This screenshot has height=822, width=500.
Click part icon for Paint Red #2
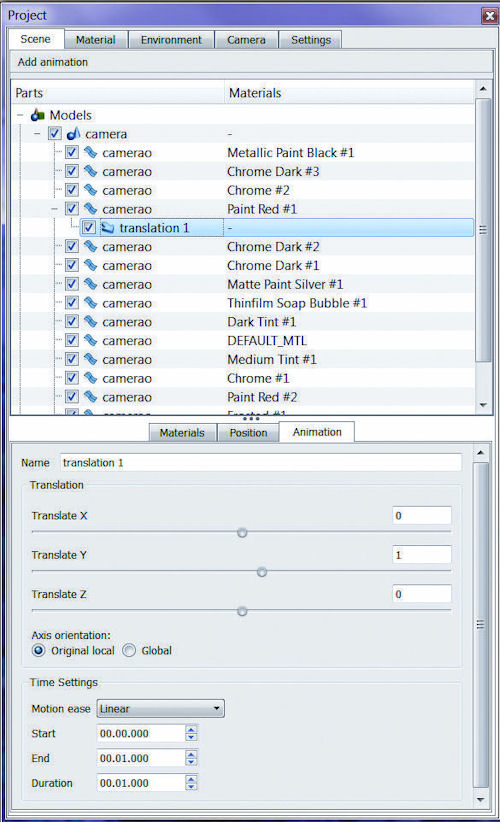tap(91, 397)
